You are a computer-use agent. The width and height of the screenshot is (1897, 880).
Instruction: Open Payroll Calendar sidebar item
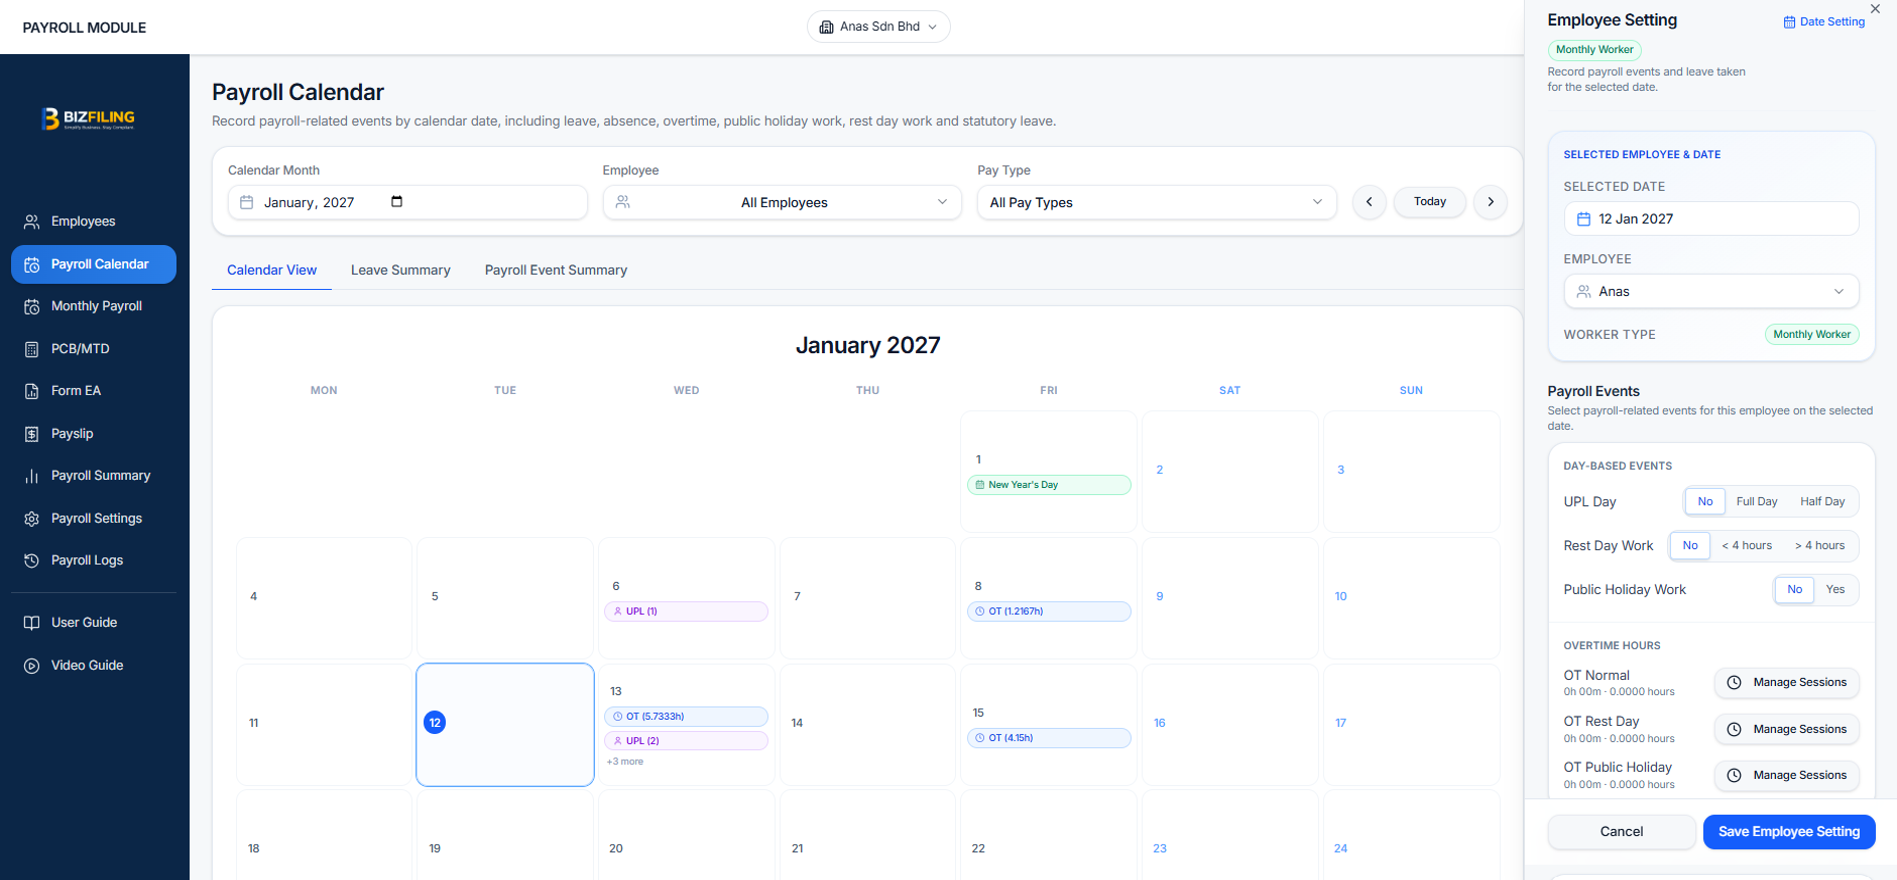pyautogui.click(x=93, y=264)
